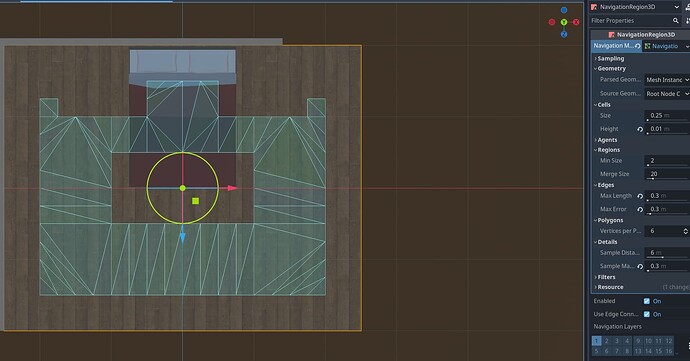Viewport: 690px width, 361px height.
Task: Expand the Sampling section
Action: 609,59
